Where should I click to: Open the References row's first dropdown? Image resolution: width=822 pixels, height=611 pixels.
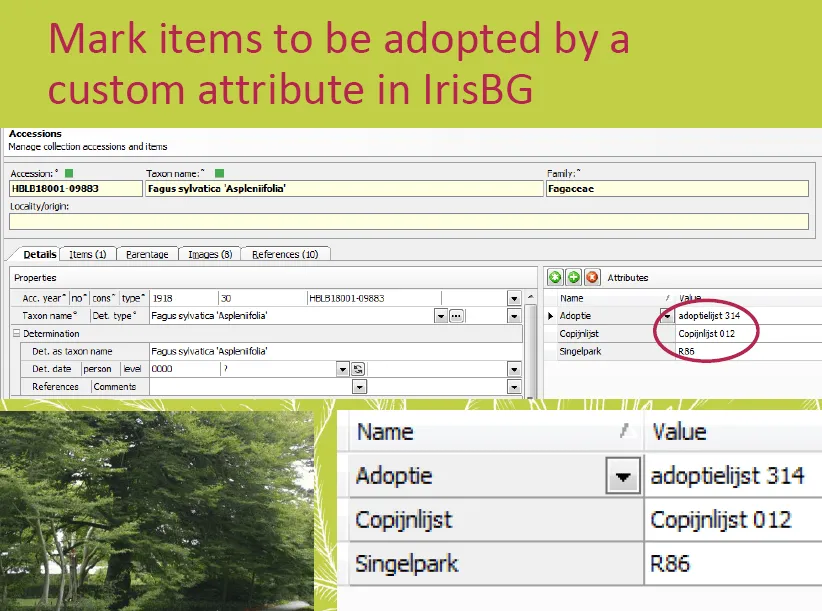[359, 387]
